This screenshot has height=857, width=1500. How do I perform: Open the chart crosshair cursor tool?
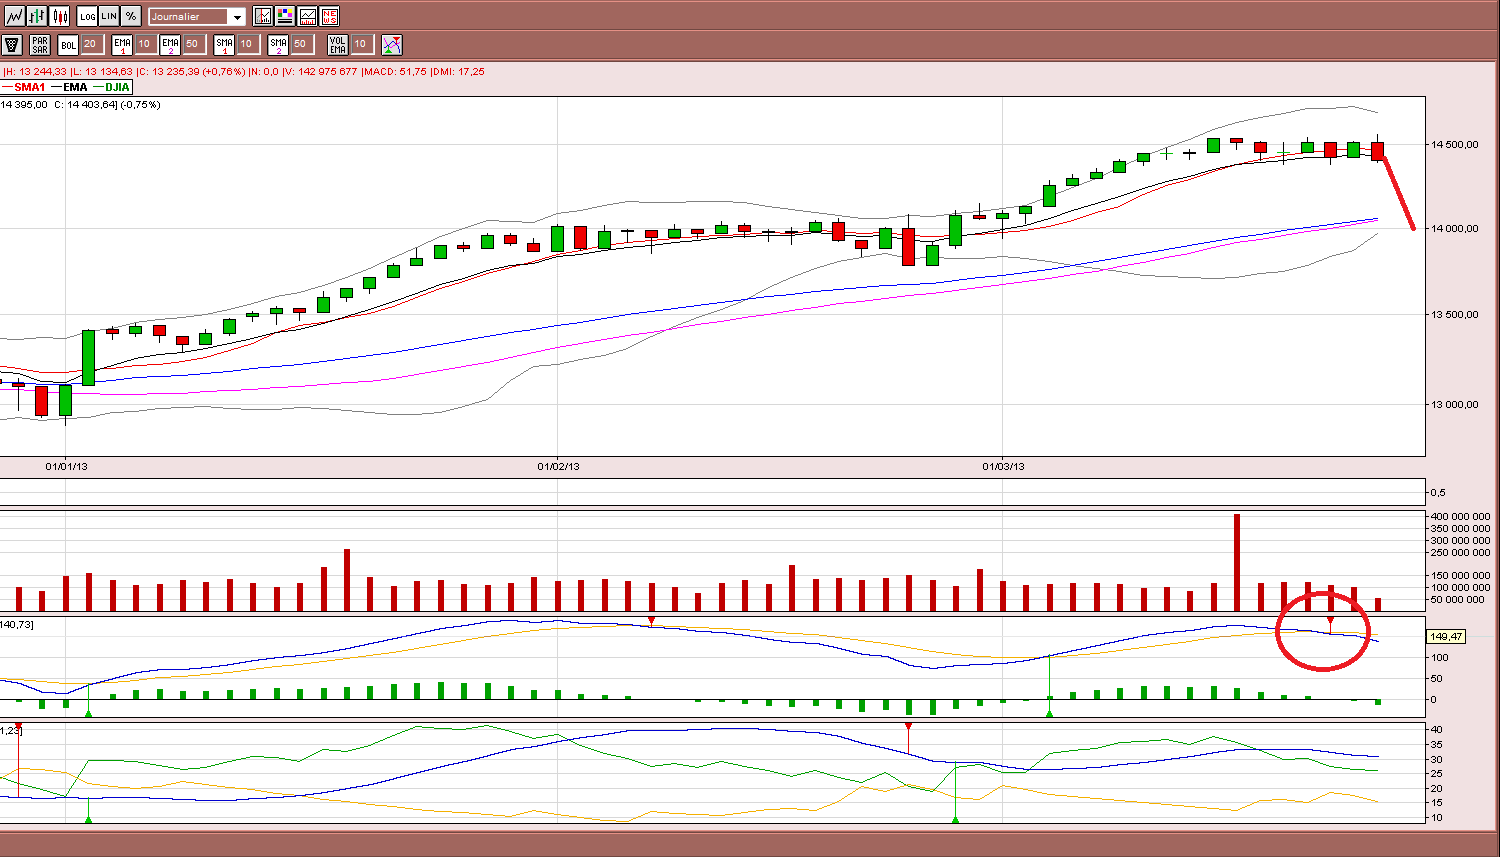coord(263,16)
